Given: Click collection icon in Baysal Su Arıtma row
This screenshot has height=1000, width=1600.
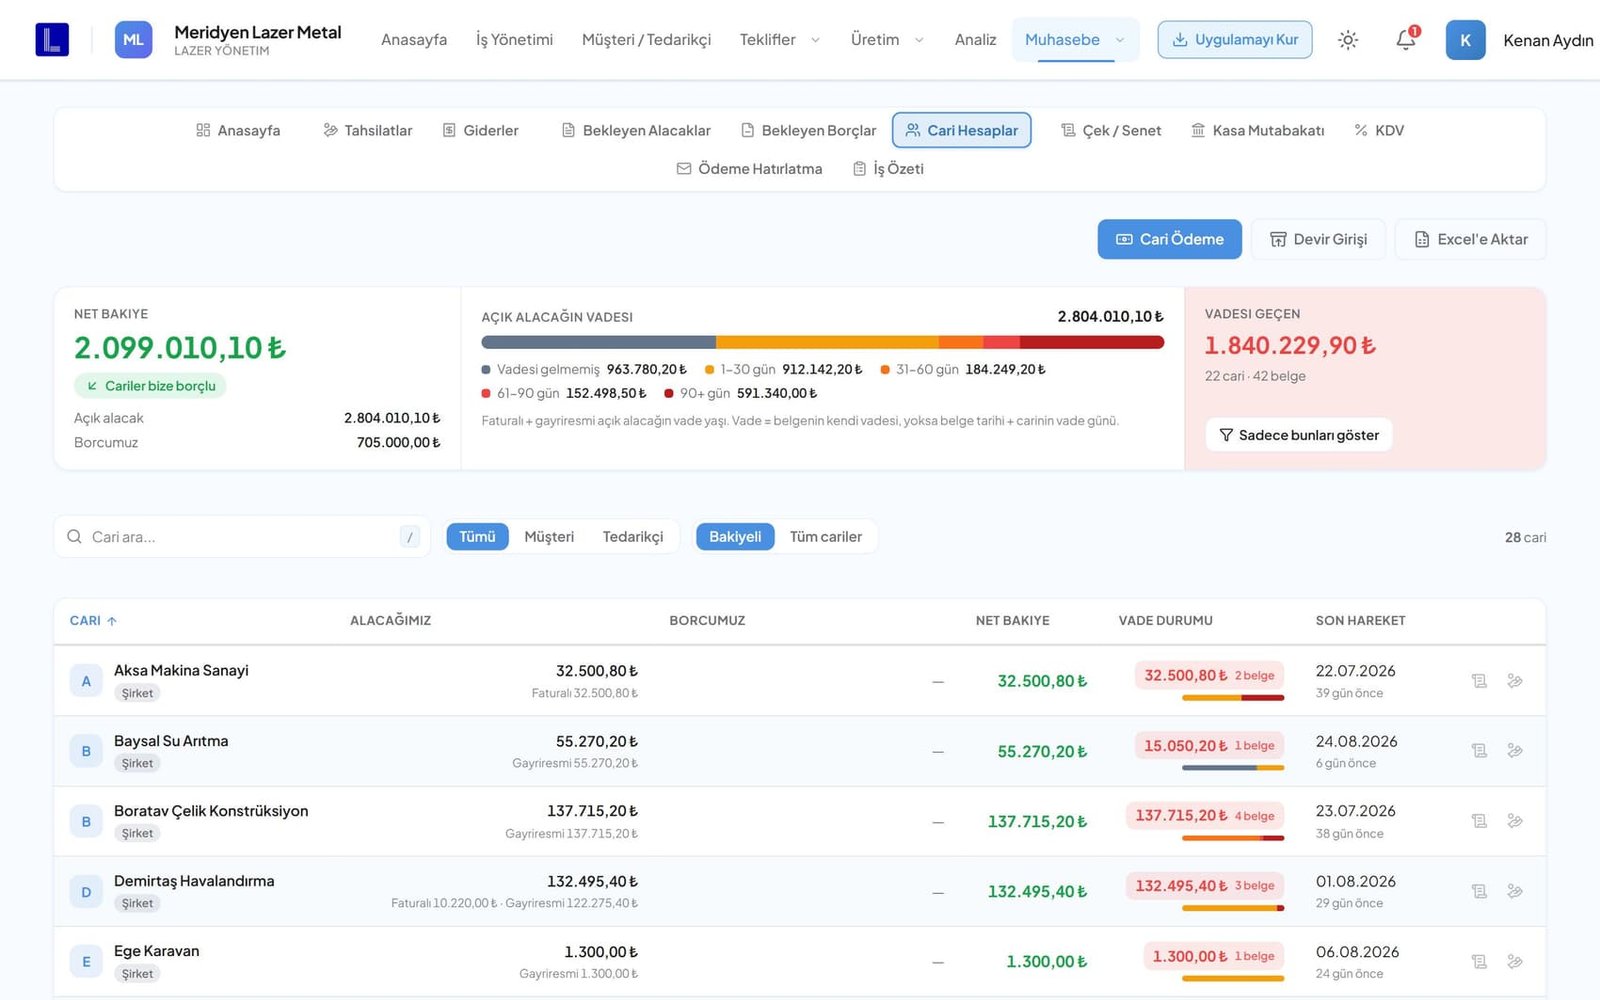Looking at the screenshot, I should 1515,751.
